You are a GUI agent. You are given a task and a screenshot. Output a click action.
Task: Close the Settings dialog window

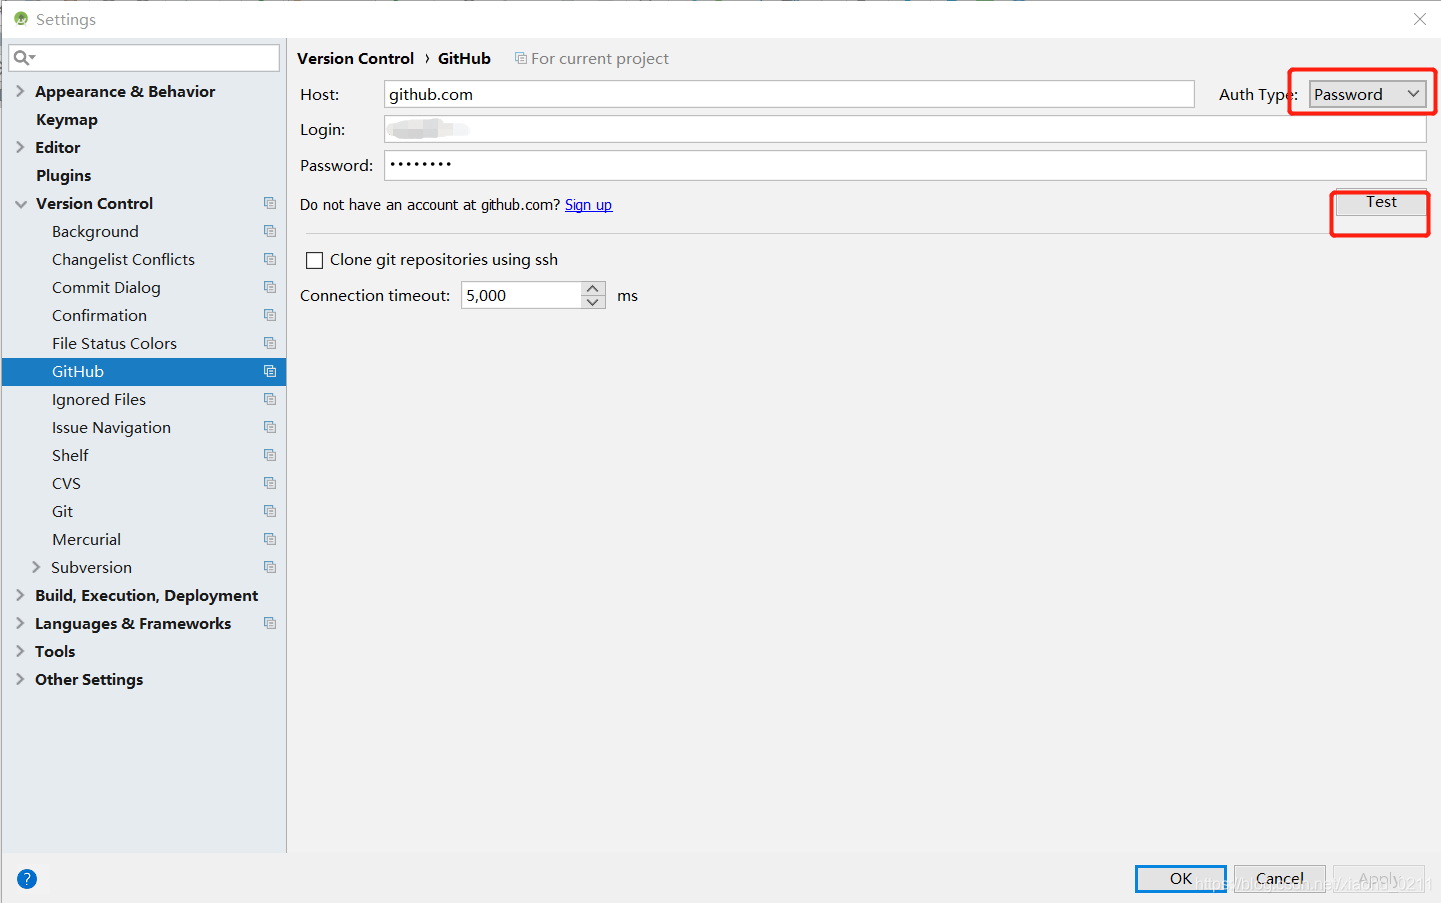click(1420, 19)
